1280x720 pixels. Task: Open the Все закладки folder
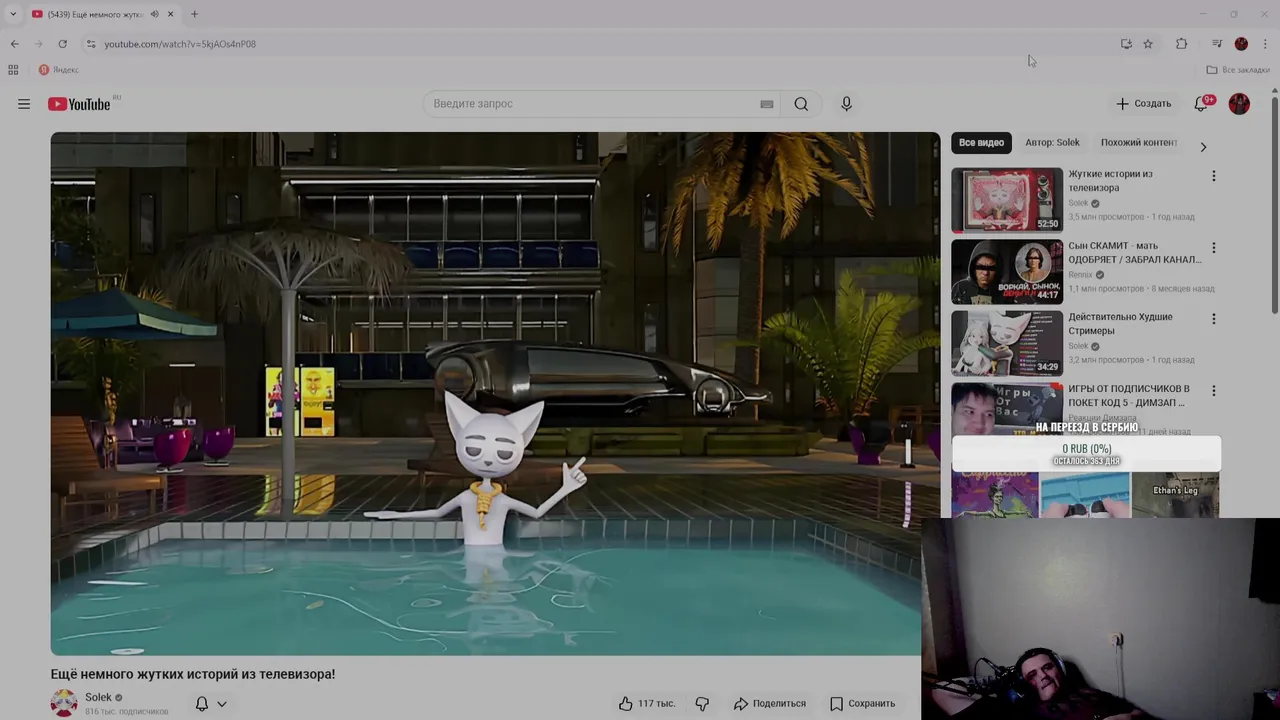1238,70
